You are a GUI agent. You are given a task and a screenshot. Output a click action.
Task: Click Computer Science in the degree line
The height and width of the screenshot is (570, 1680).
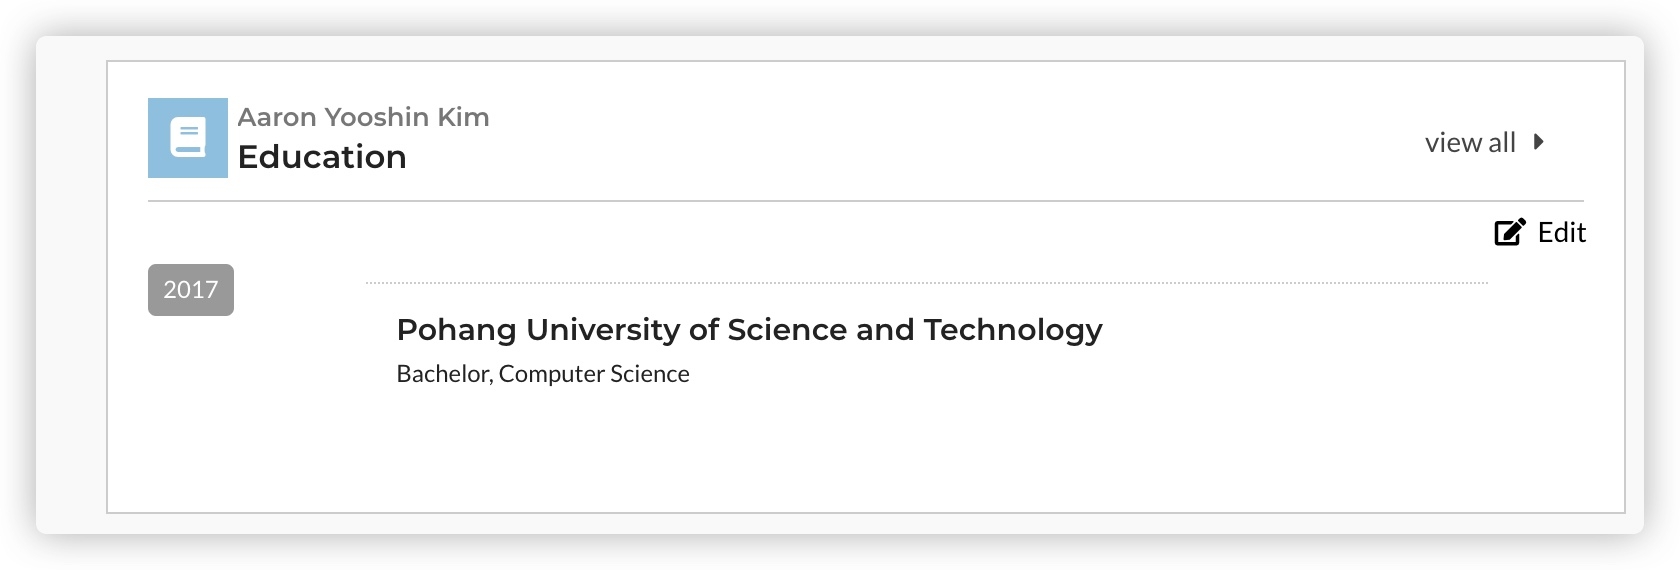[x=594, y=374]
